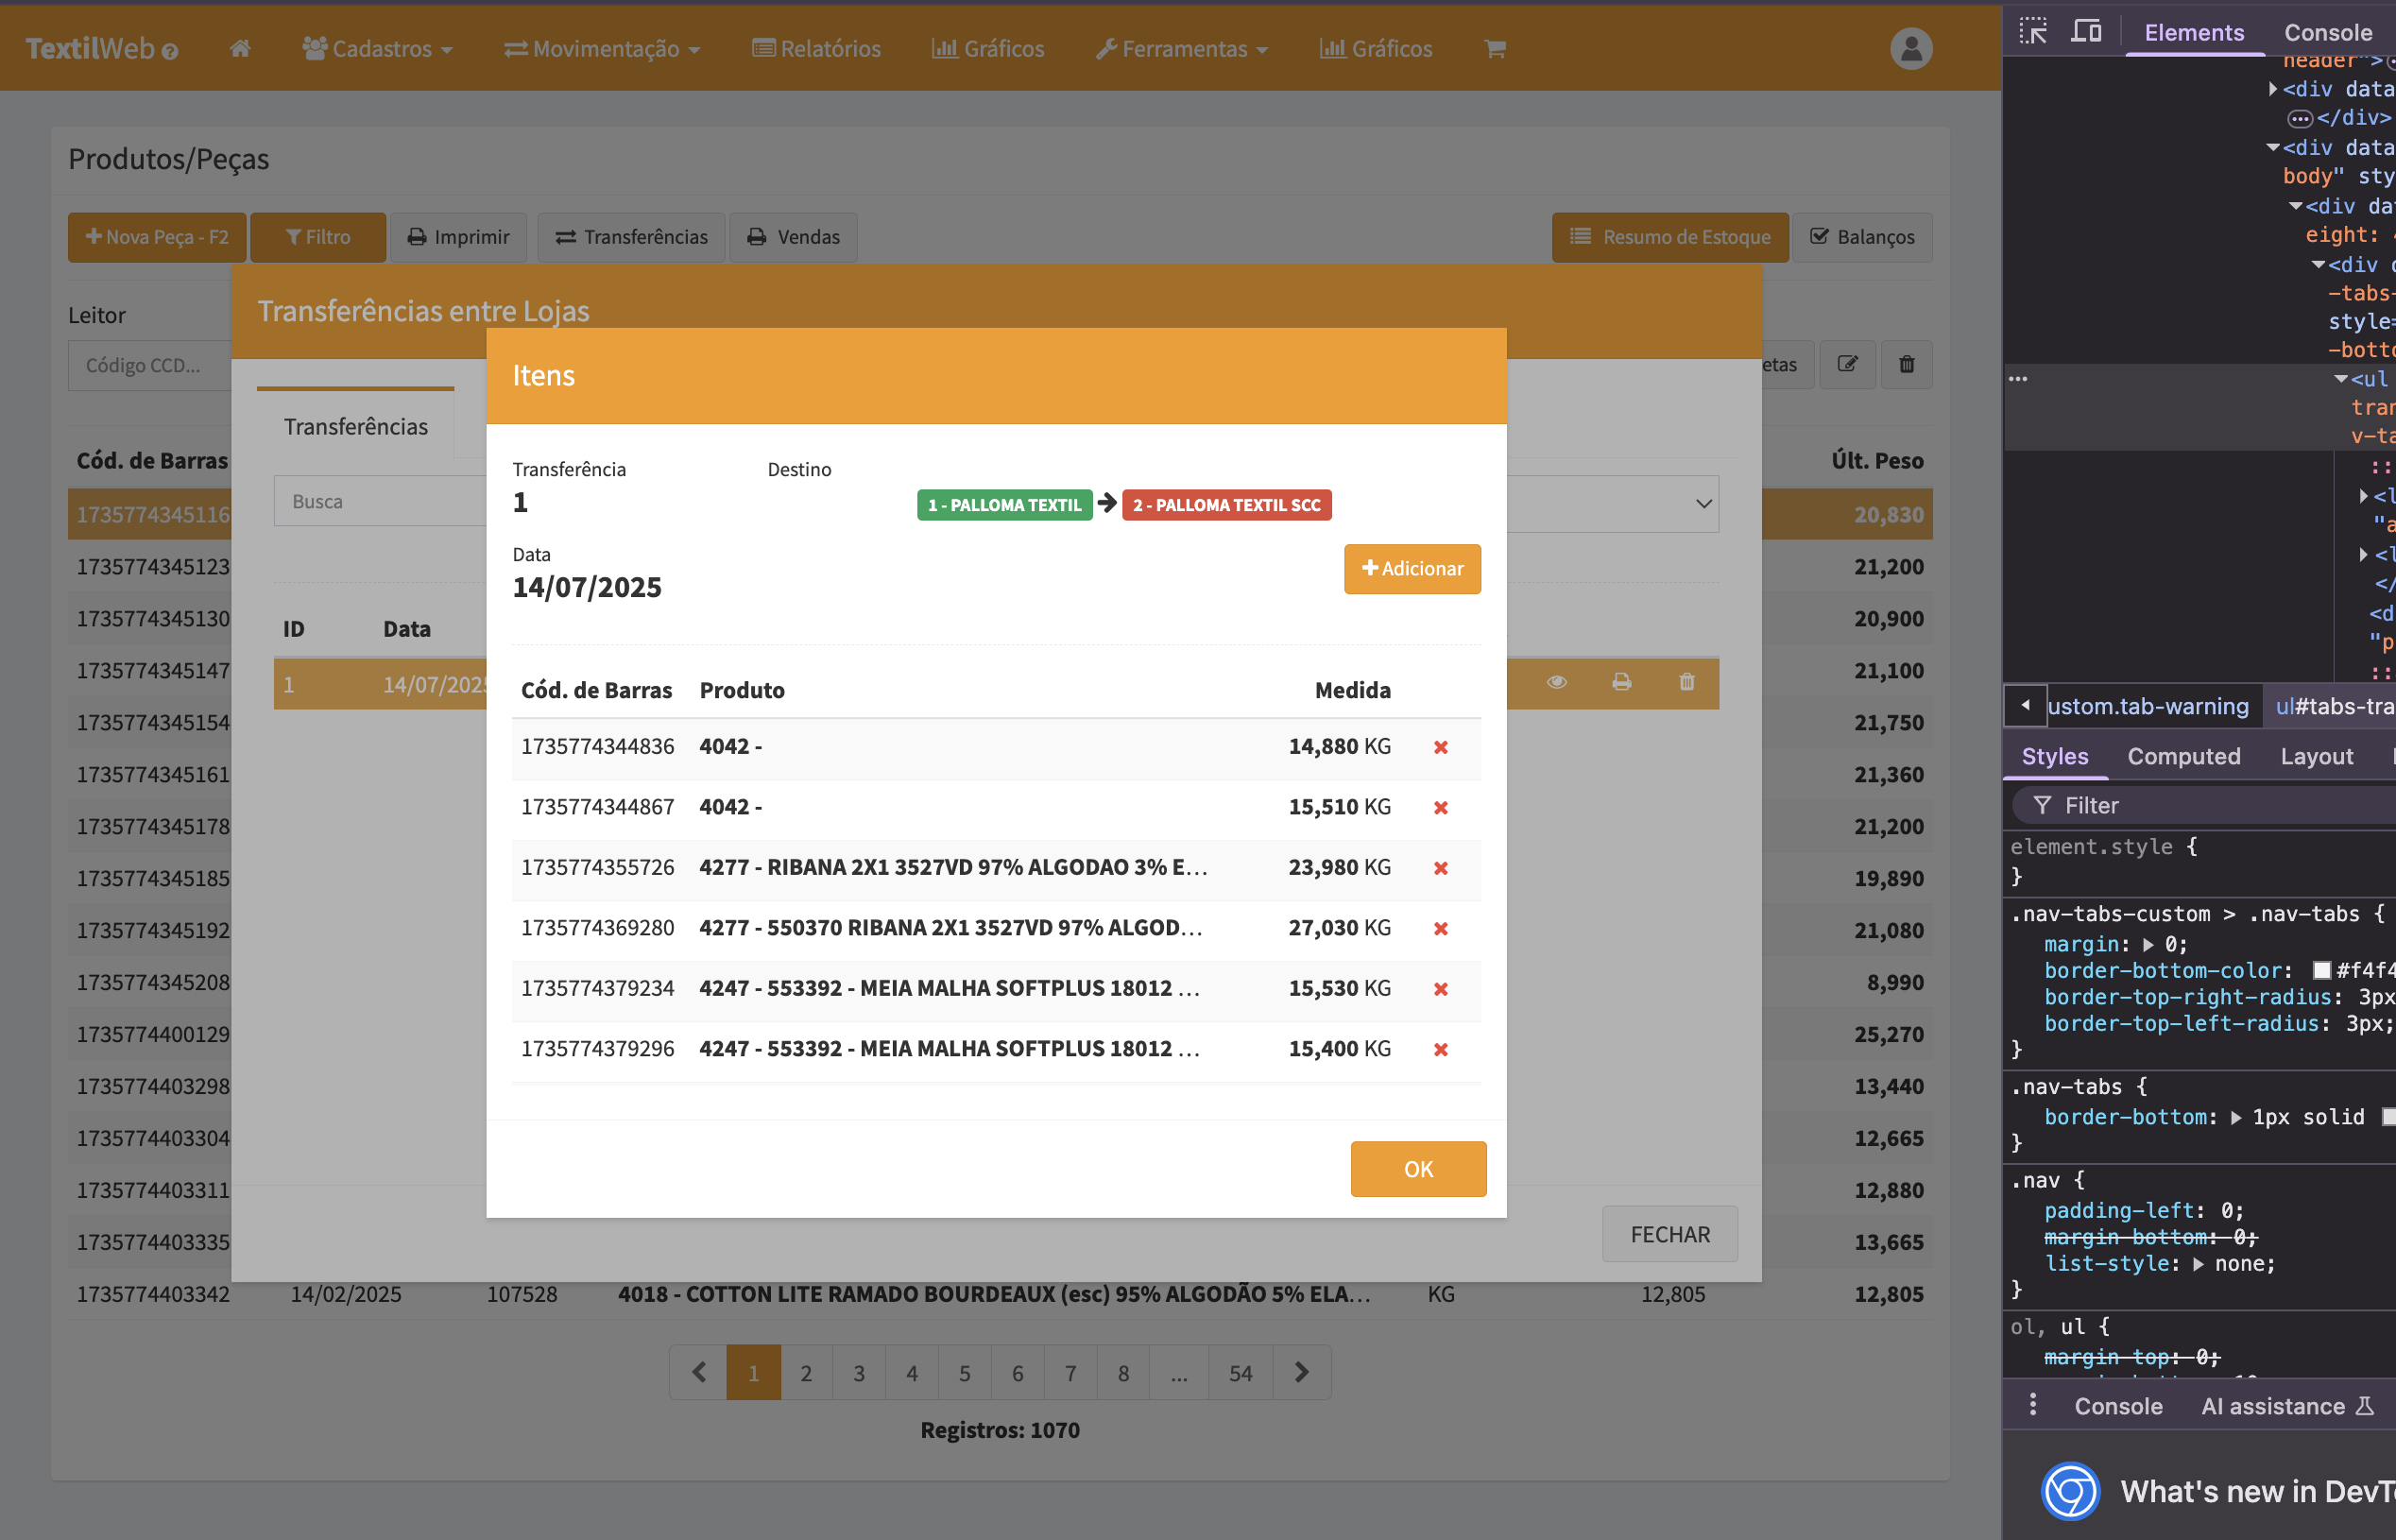Expand the margin property triangle
2396x1540 pixels.
2148,944
